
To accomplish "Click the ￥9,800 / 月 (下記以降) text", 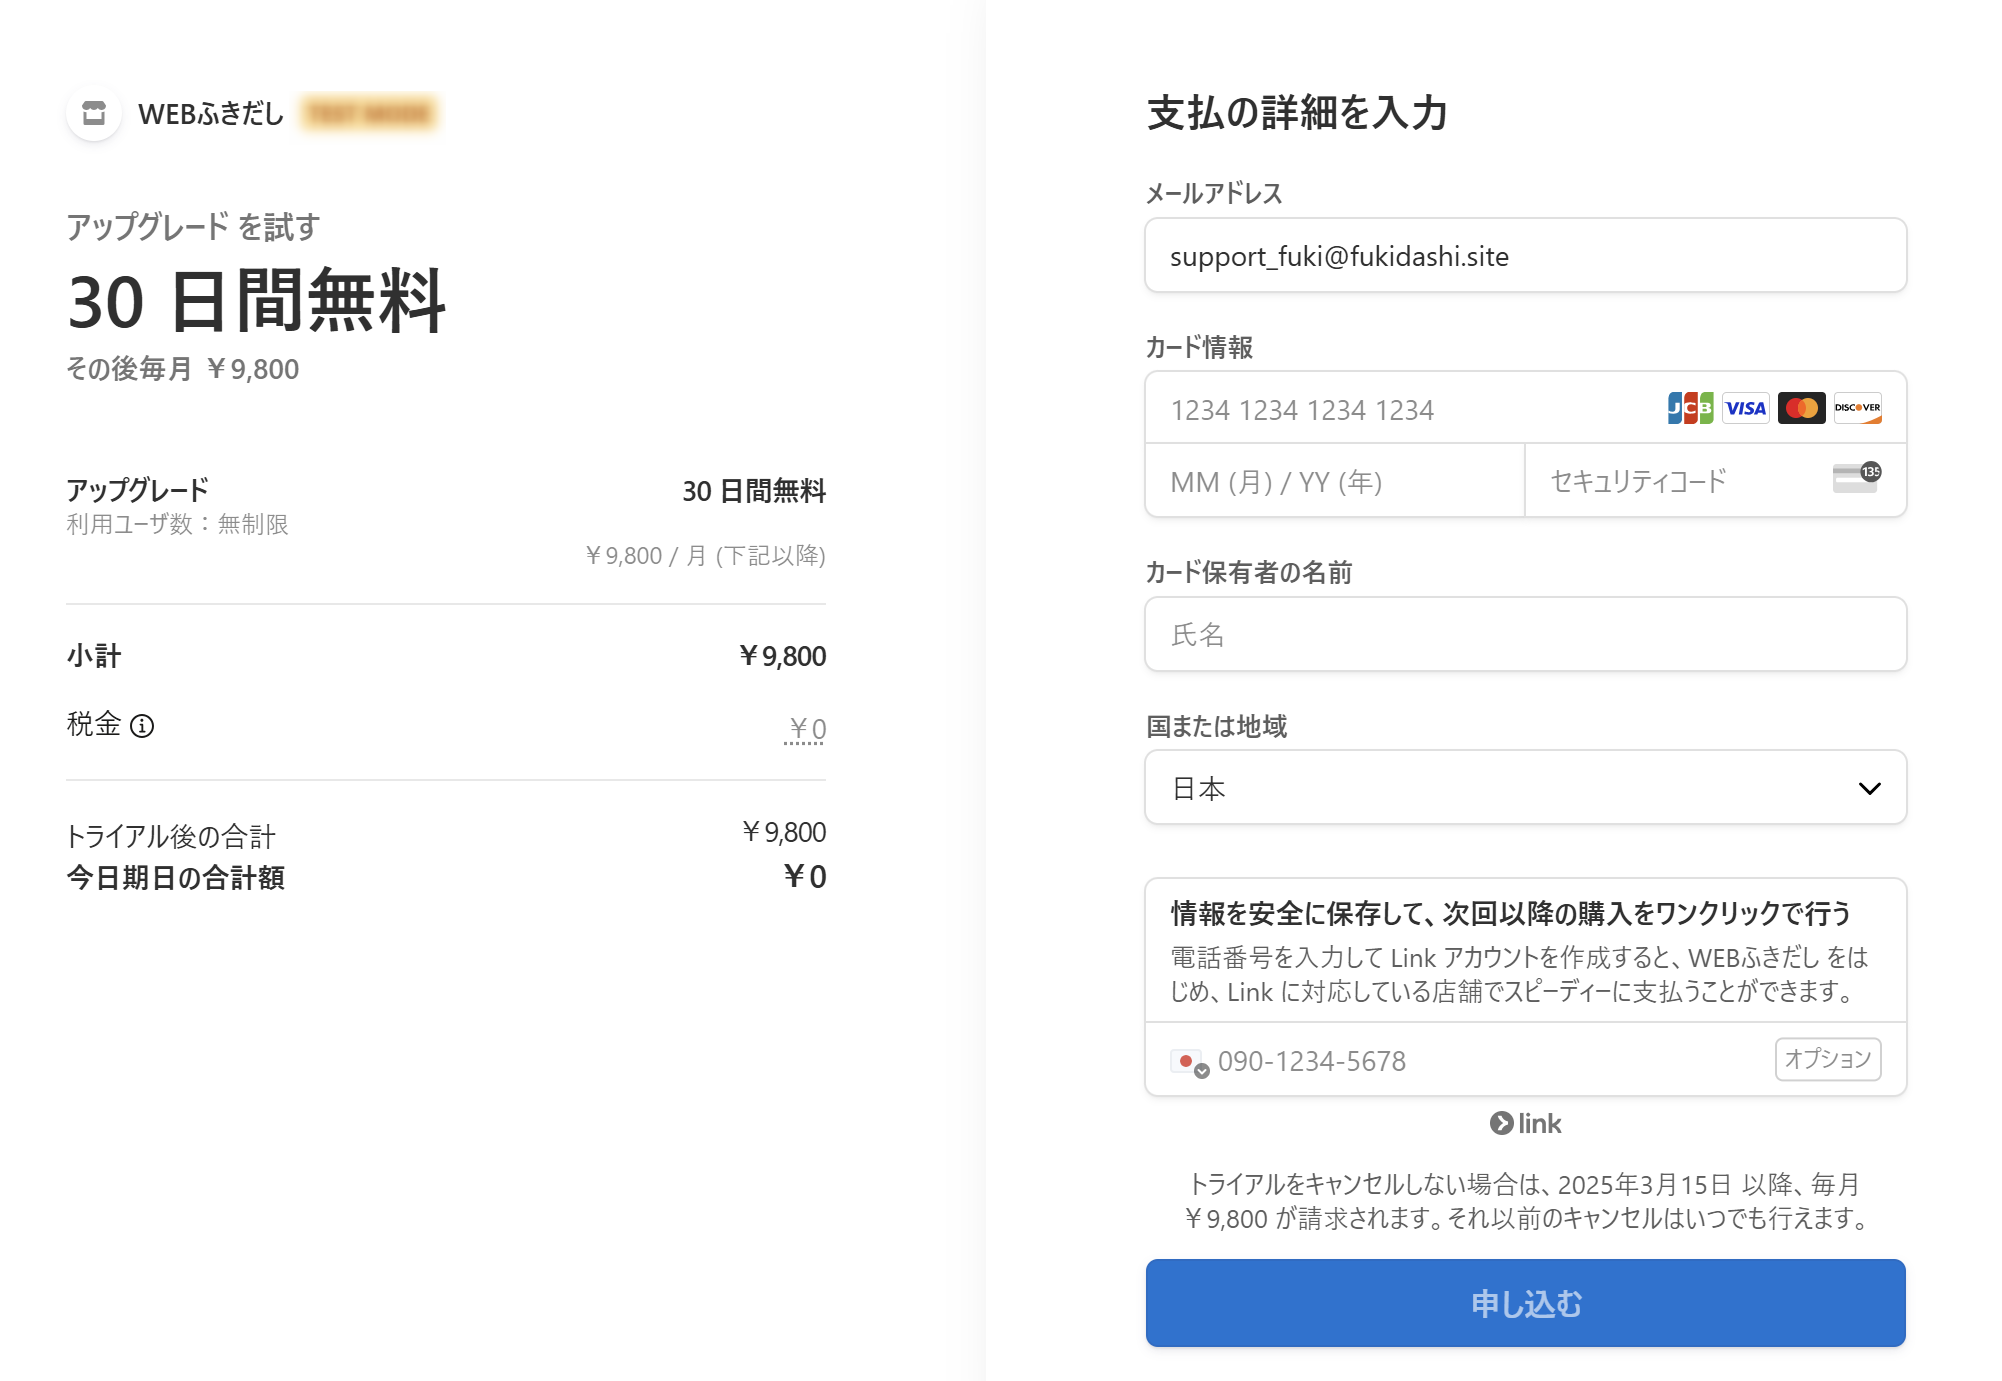I will (706, 555).
